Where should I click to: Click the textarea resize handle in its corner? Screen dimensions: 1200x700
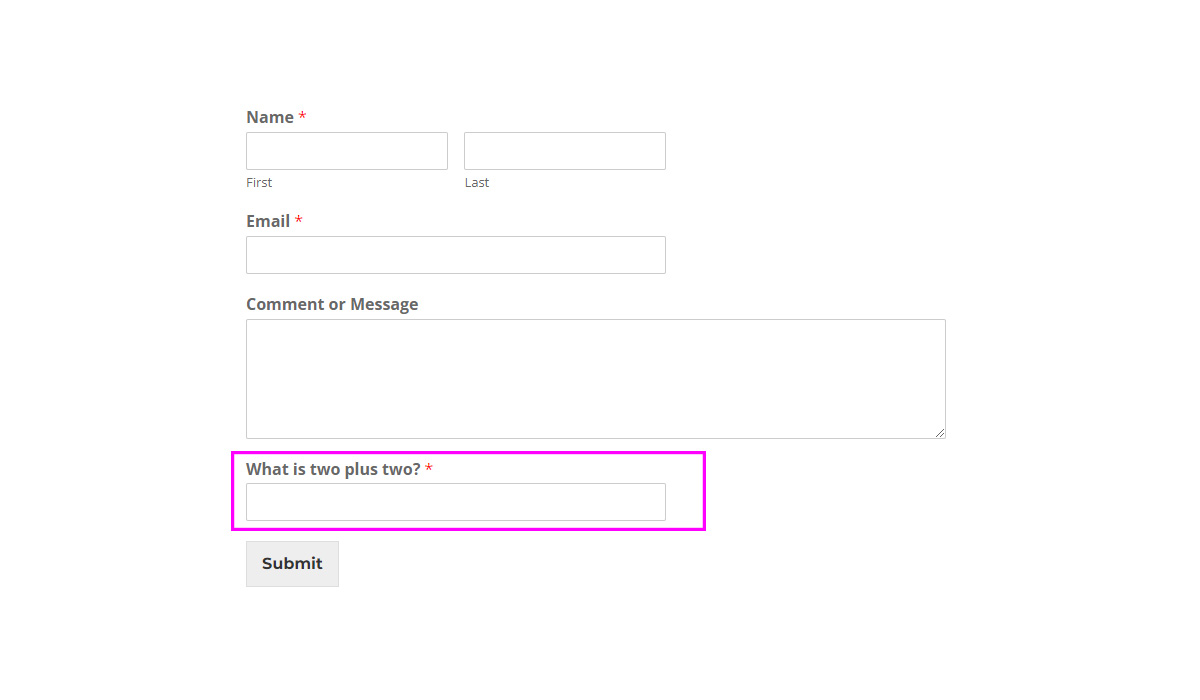pos(939,432)
